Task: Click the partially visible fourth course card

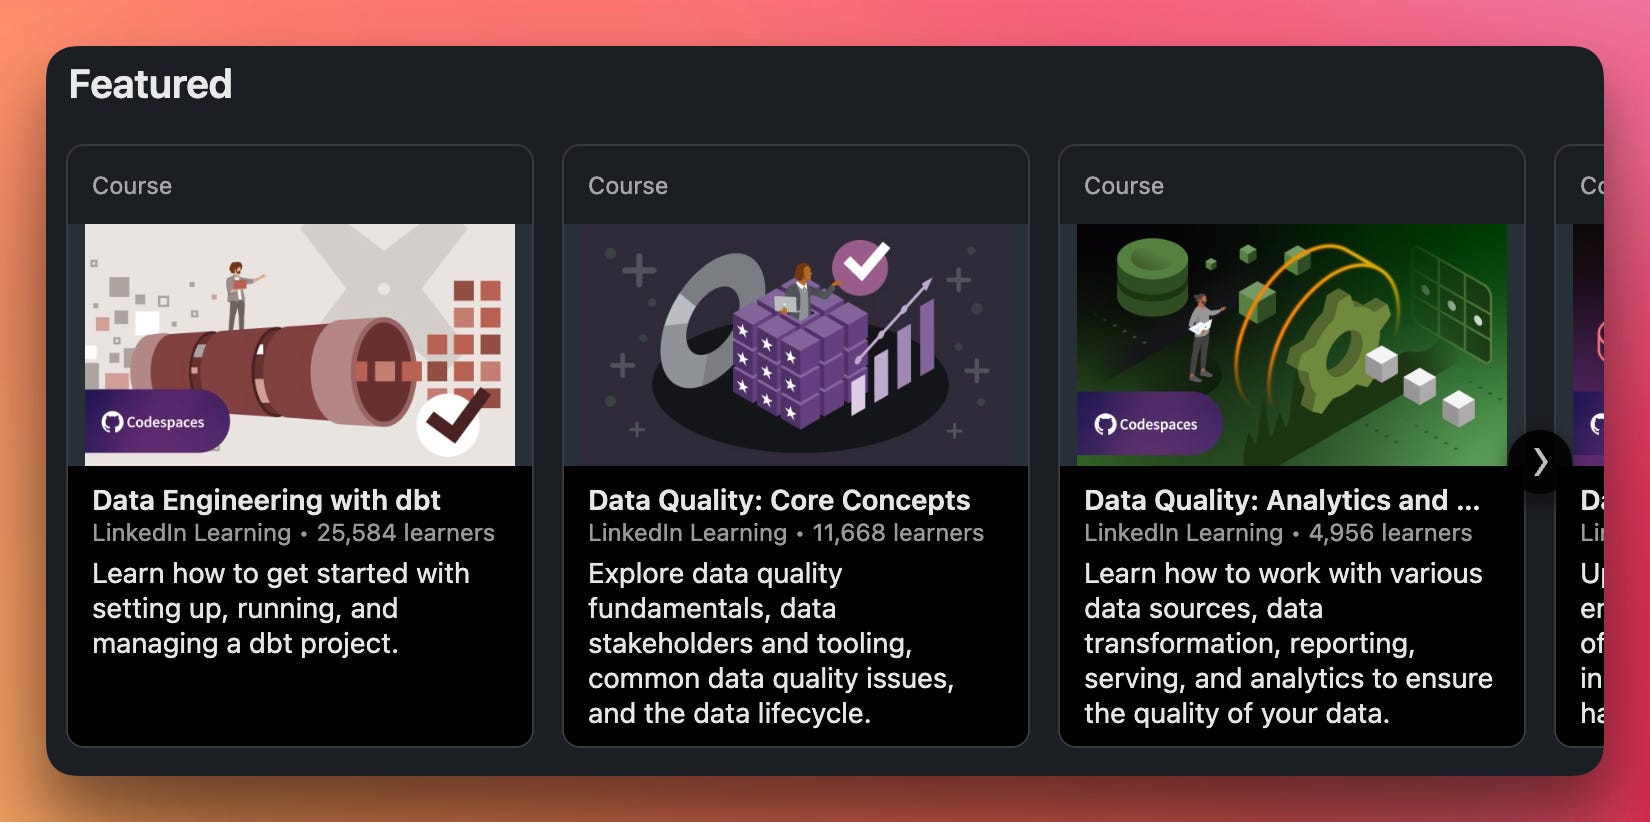Action: click(1582, 446)
